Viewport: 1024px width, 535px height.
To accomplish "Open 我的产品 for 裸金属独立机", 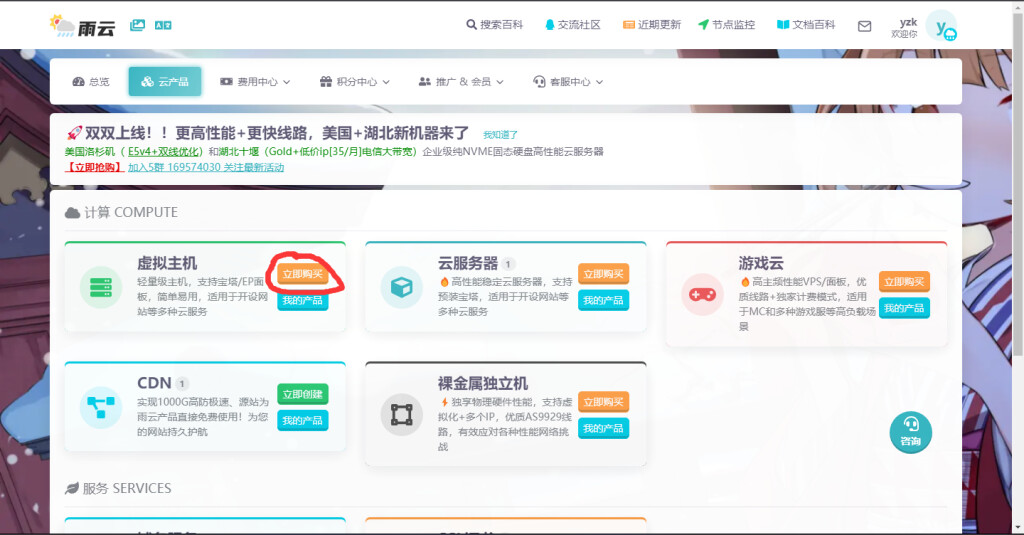I will (x=603, y=429).
